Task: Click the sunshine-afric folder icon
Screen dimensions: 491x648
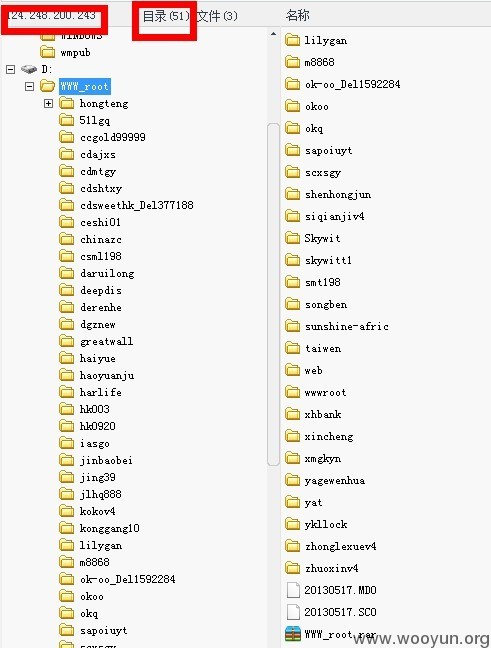Action: 293,326
